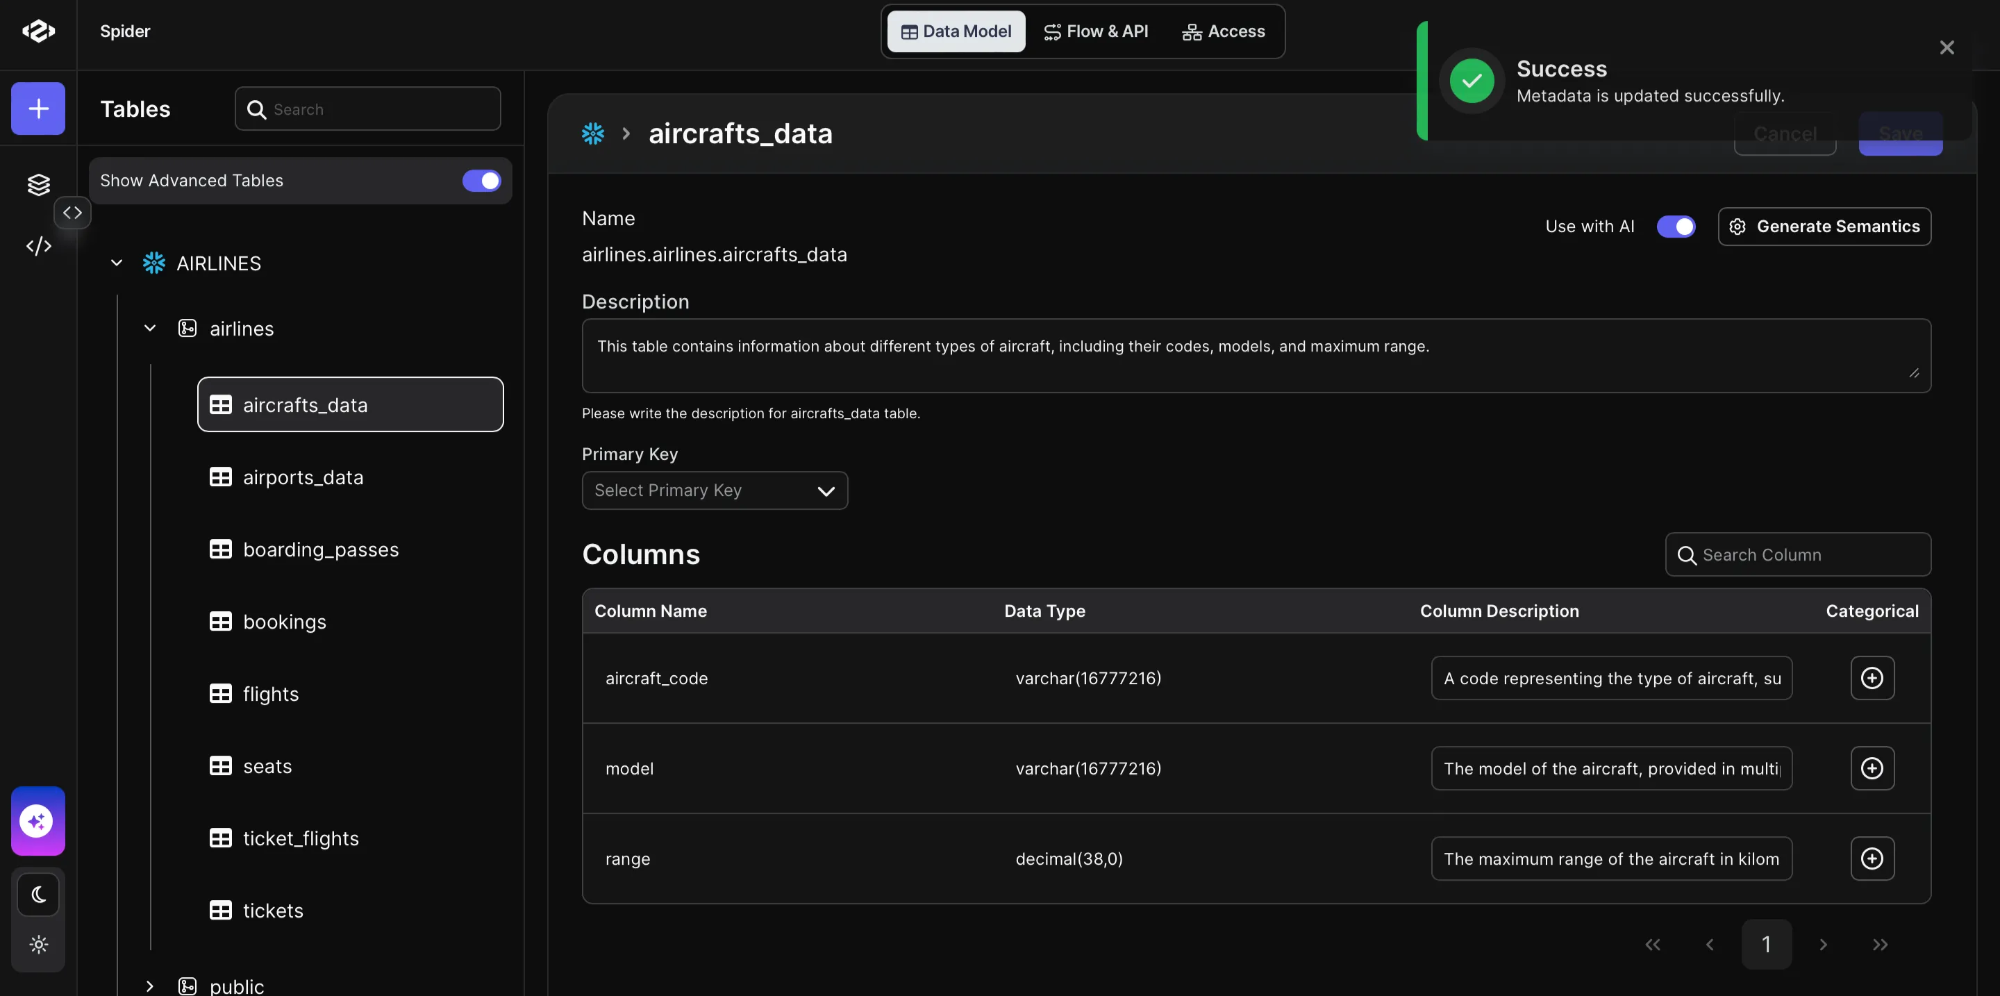Select the aircrafts_data table
This screenshot has height=996, width=2000.
350,405
